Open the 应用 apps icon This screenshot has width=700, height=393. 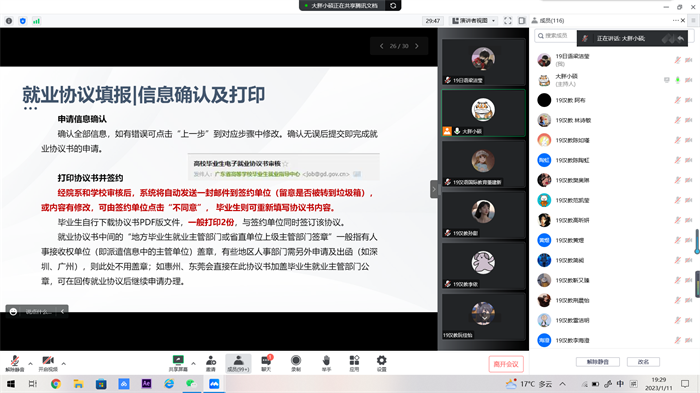[x=354, y=363]
